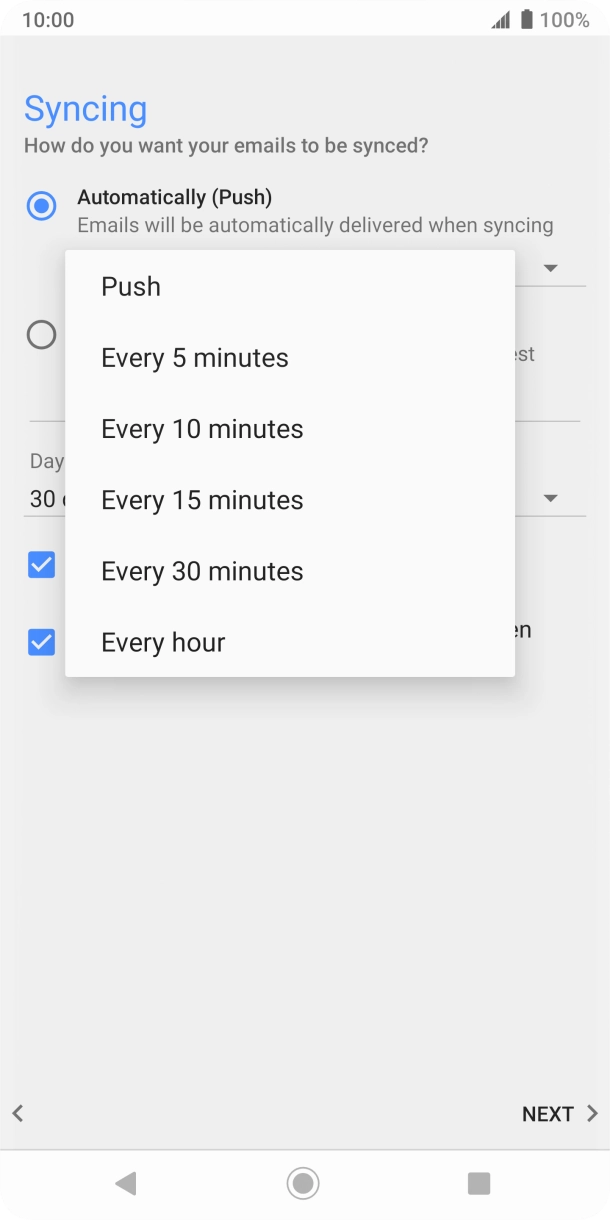Open the 30 days dropdown arrow
Image resolution: width=610 pixels, height=1220 pixels.
(551, 496)
